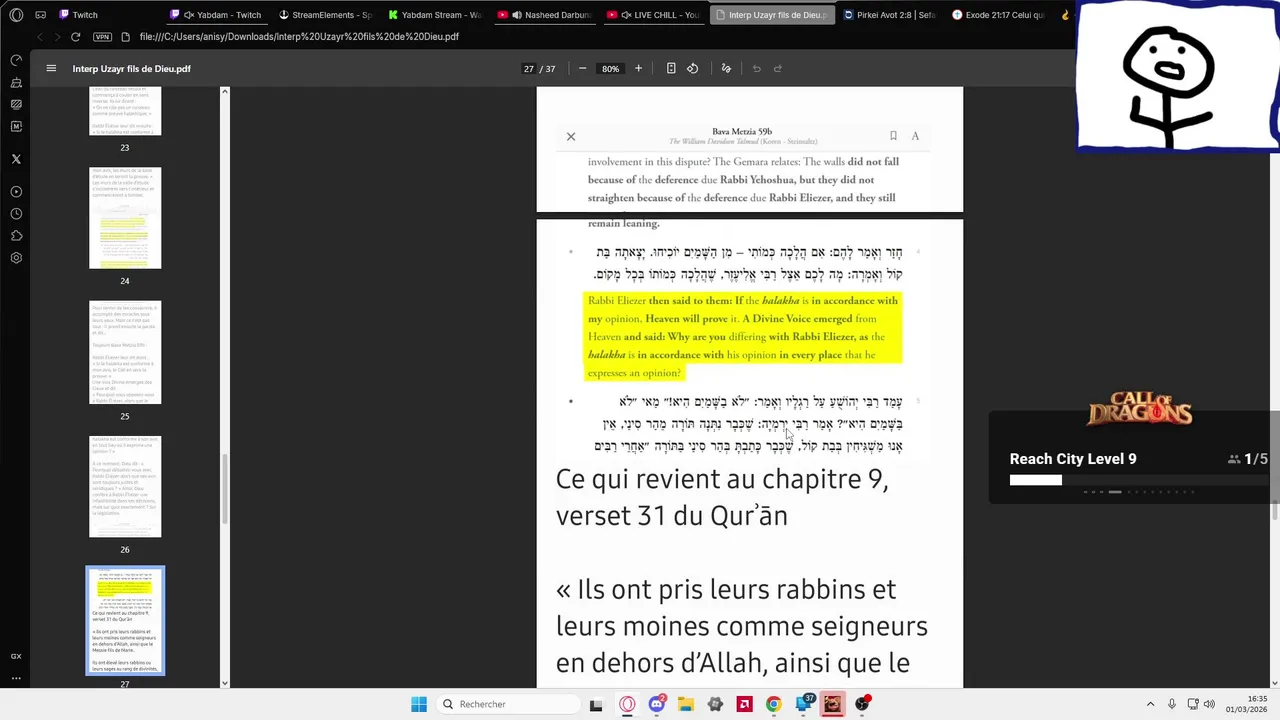Click Reach City Level 9 progress bar
1280x720 pixels.
point(1139,480)
